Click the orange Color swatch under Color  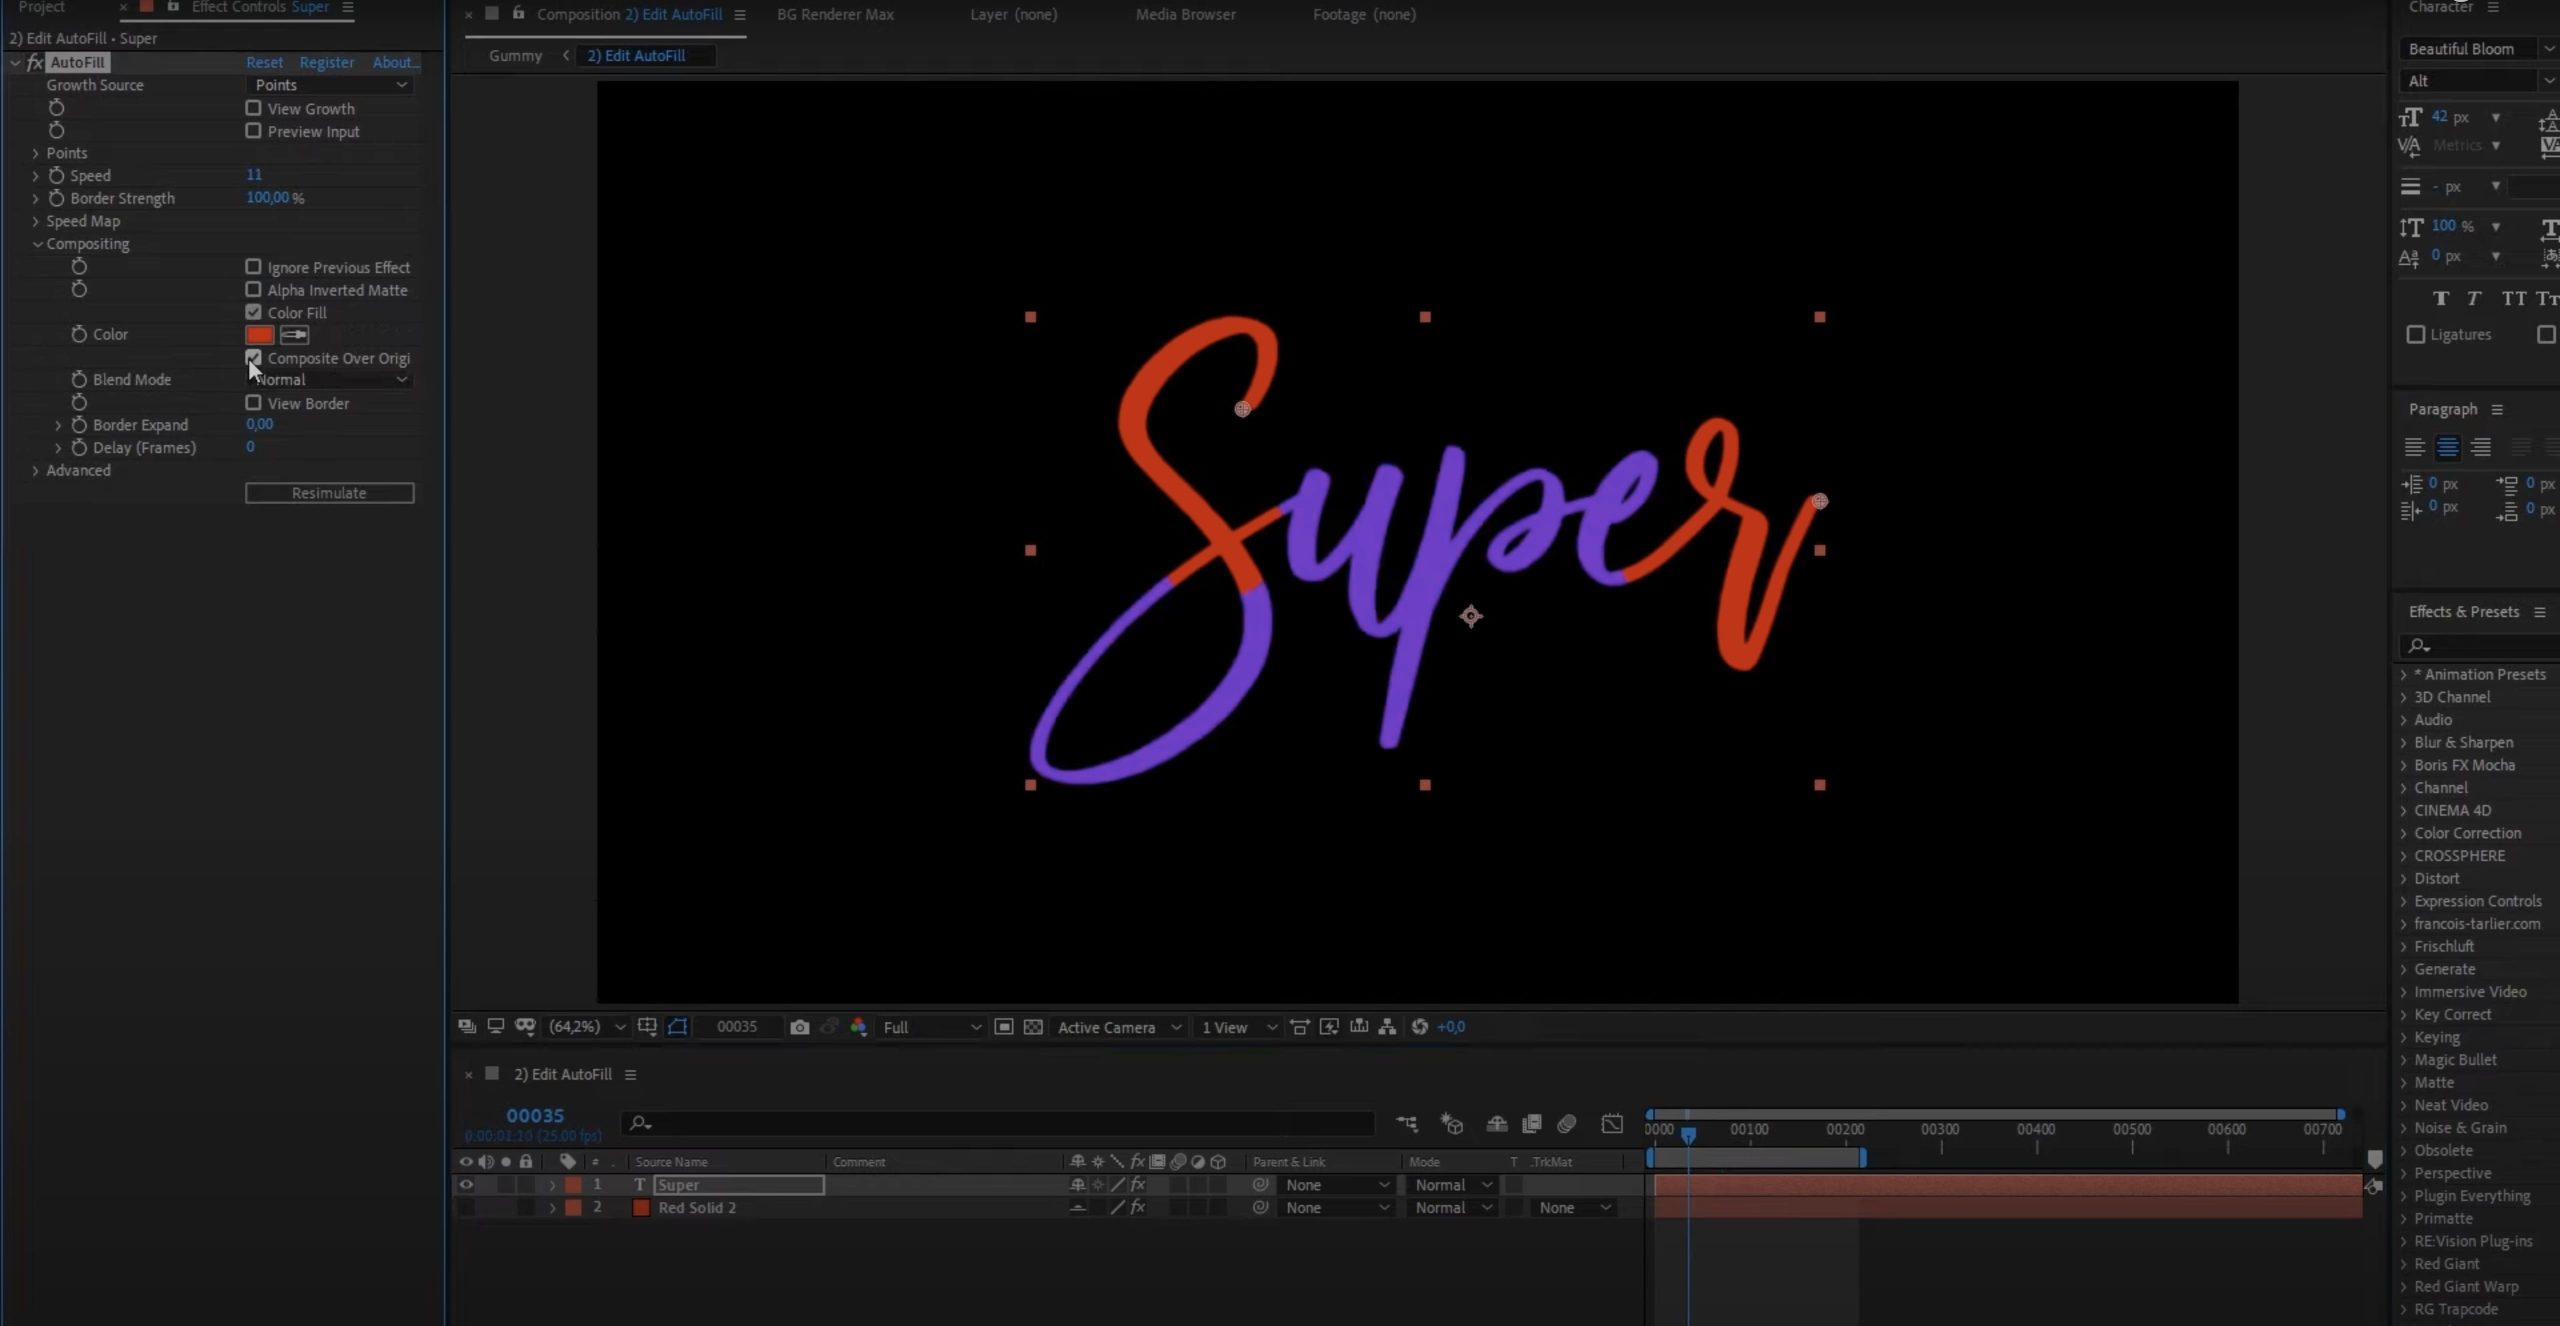point(260,335)
